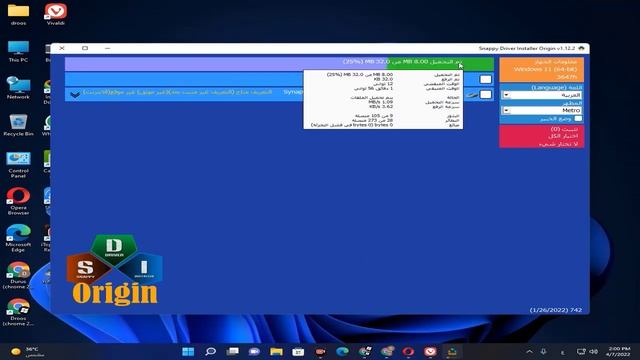Click the 2:00 PM clock in the taskbar
Screen dimensions: 640x360
click(x=619, y=351)
